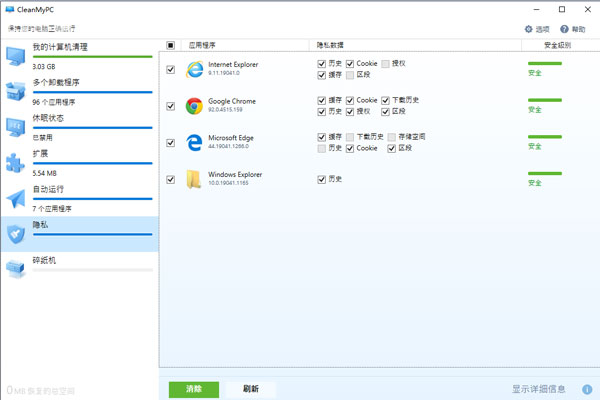Screen dimensions: 600x400
Task: Uncheck the Internet Explorer row checkbox
Action: tap(171, 69)
